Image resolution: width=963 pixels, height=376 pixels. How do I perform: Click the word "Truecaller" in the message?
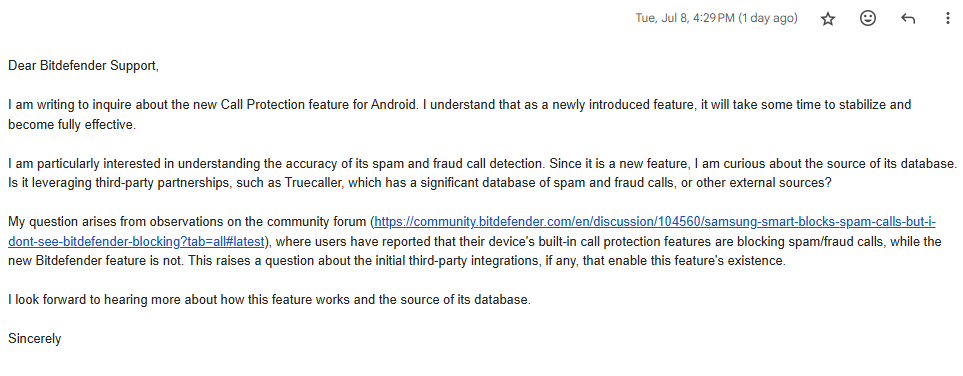[311, 183]
